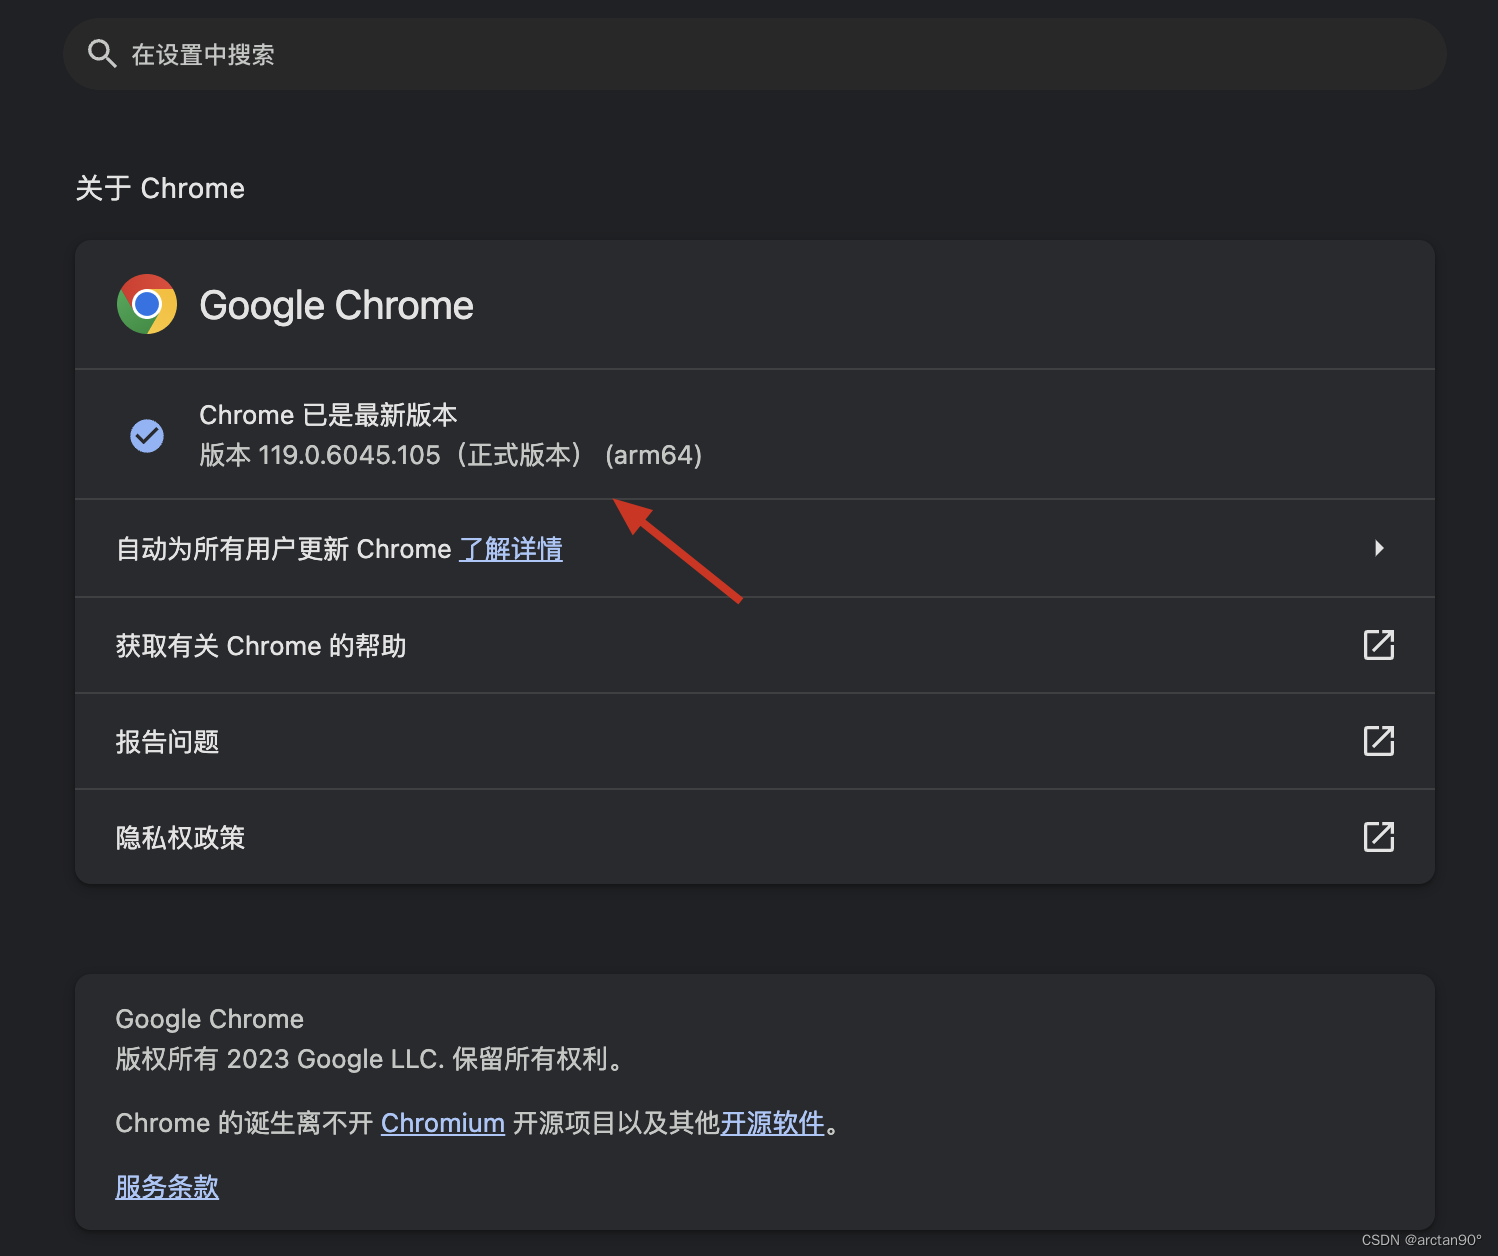Click the Google Chrome header row
Image resolution: width=1498 pixels, height=1256 pixels.
point(336,304)
